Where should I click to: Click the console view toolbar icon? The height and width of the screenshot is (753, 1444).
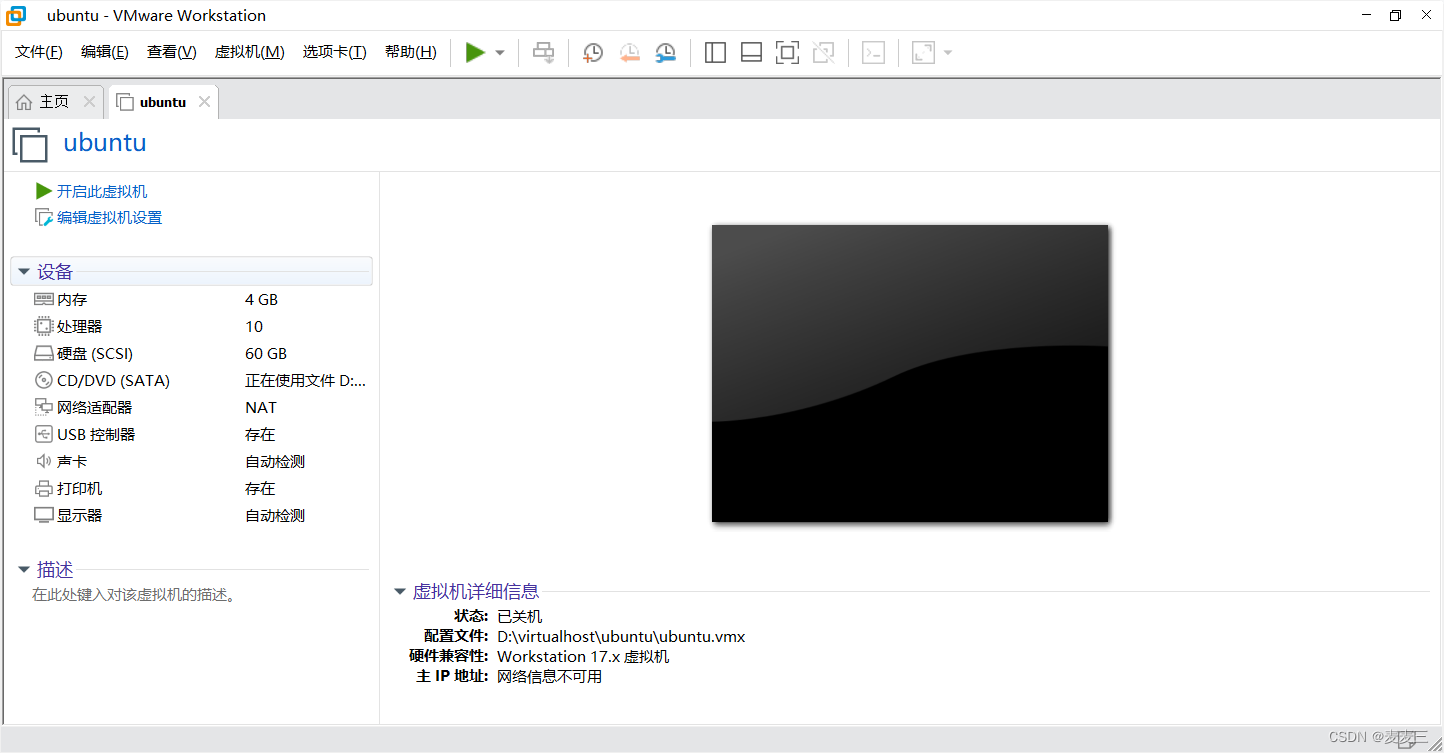point(873,52)
